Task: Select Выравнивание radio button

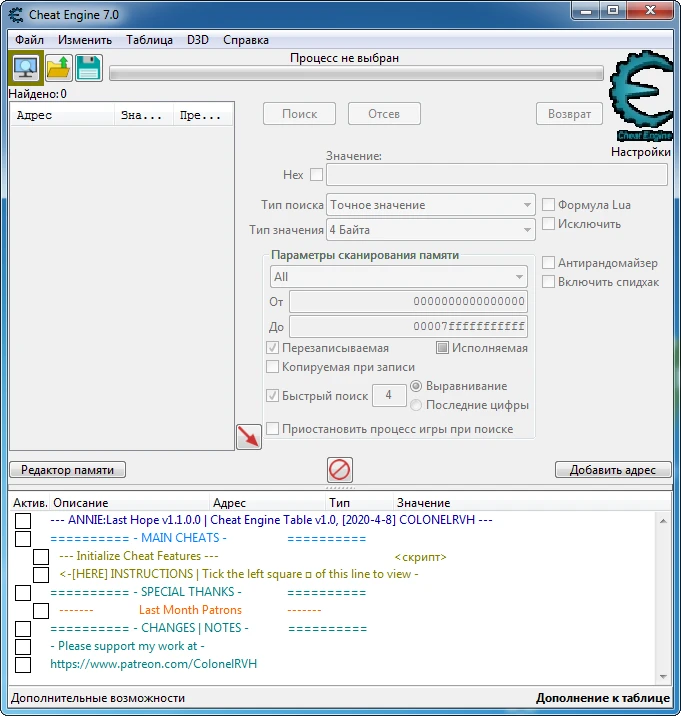Action: click(416, 386)
